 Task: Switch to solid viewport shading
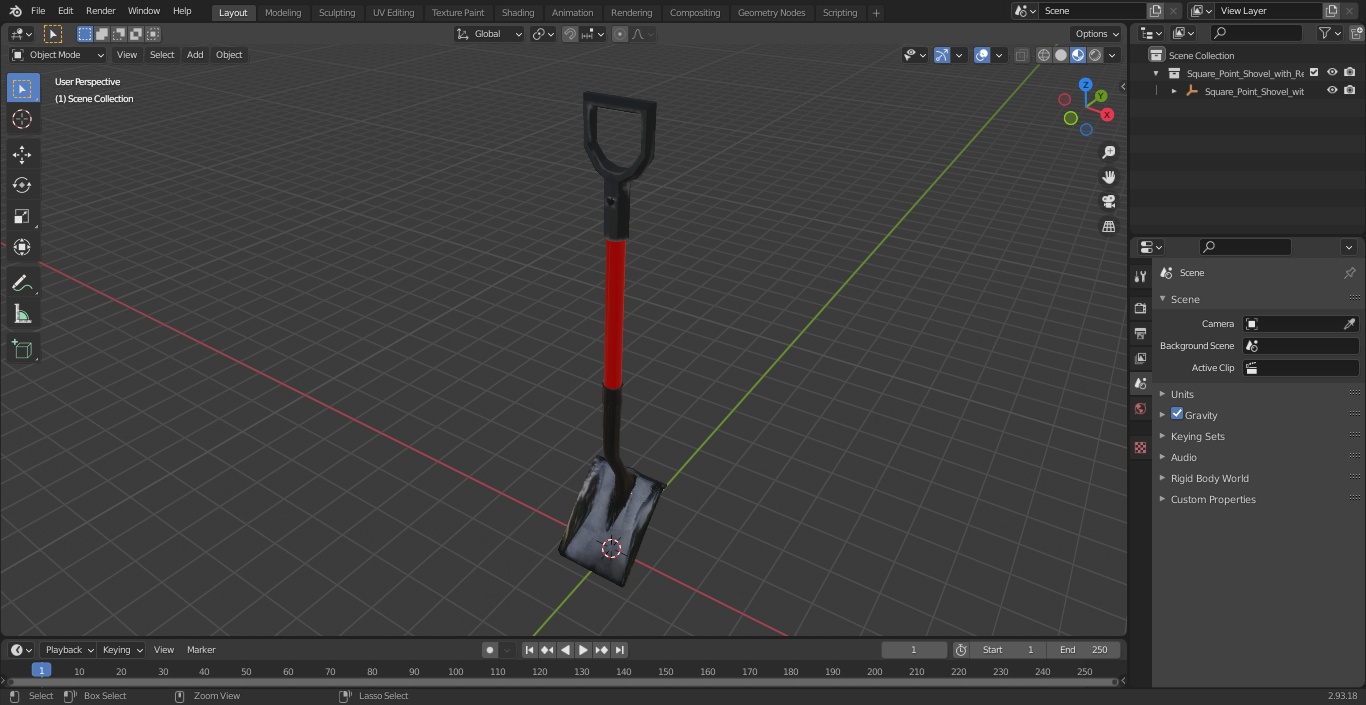tap(1061, 55)
